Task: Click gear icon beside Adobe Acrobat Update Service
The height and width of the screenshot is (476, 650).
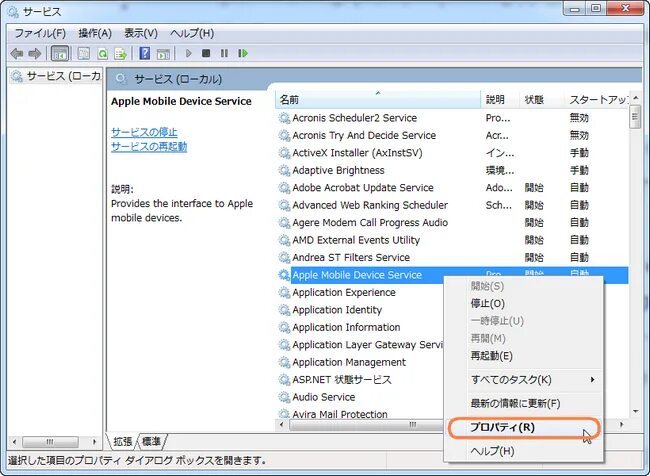Action: pyautogui.click(x=284, y=188)
